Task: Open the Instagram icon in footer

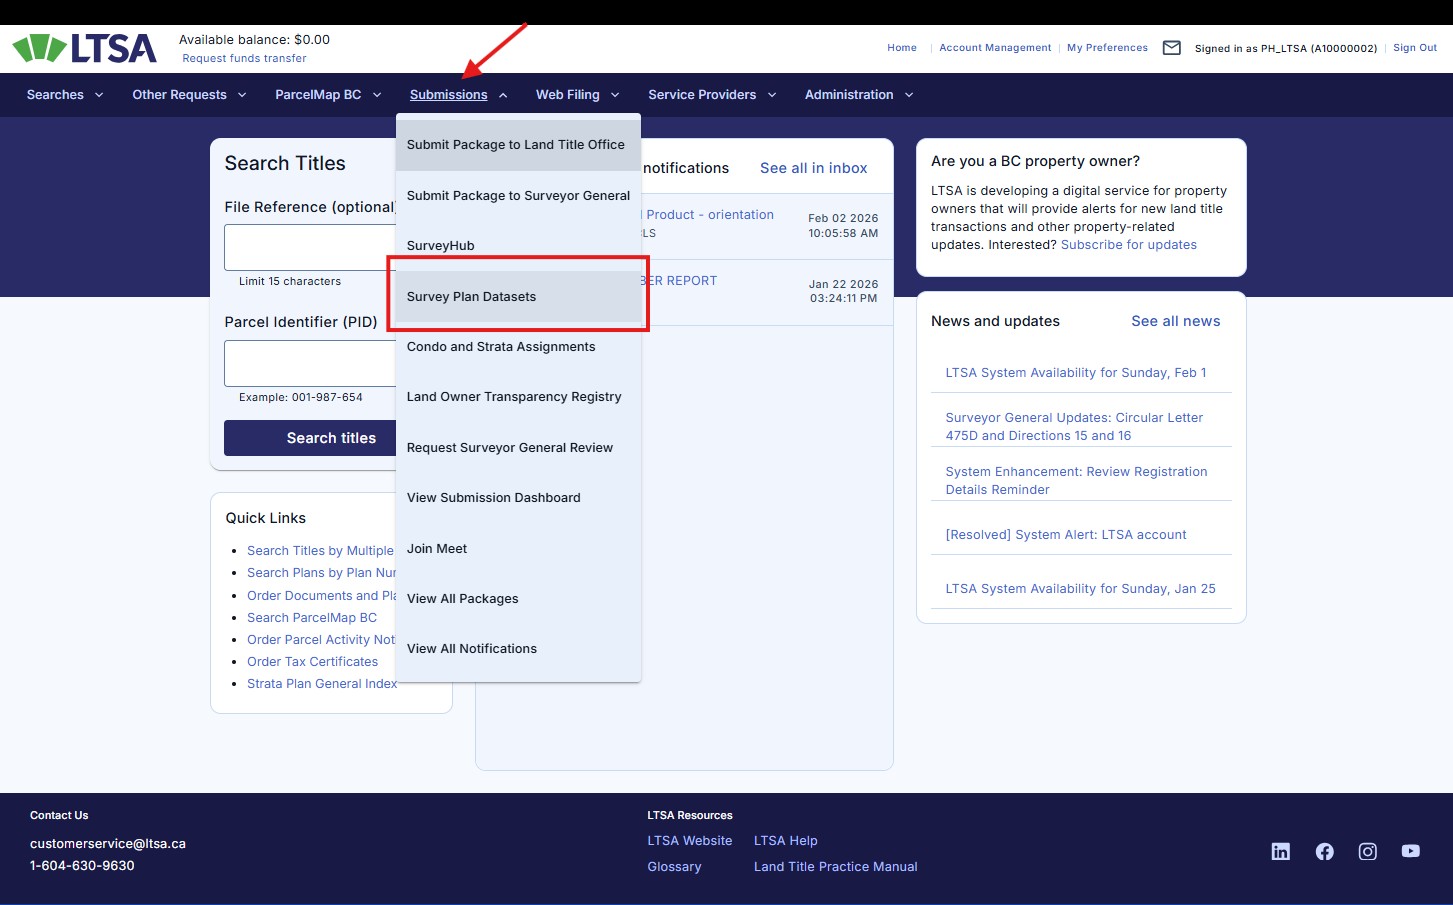Action: click(1367, 851)
